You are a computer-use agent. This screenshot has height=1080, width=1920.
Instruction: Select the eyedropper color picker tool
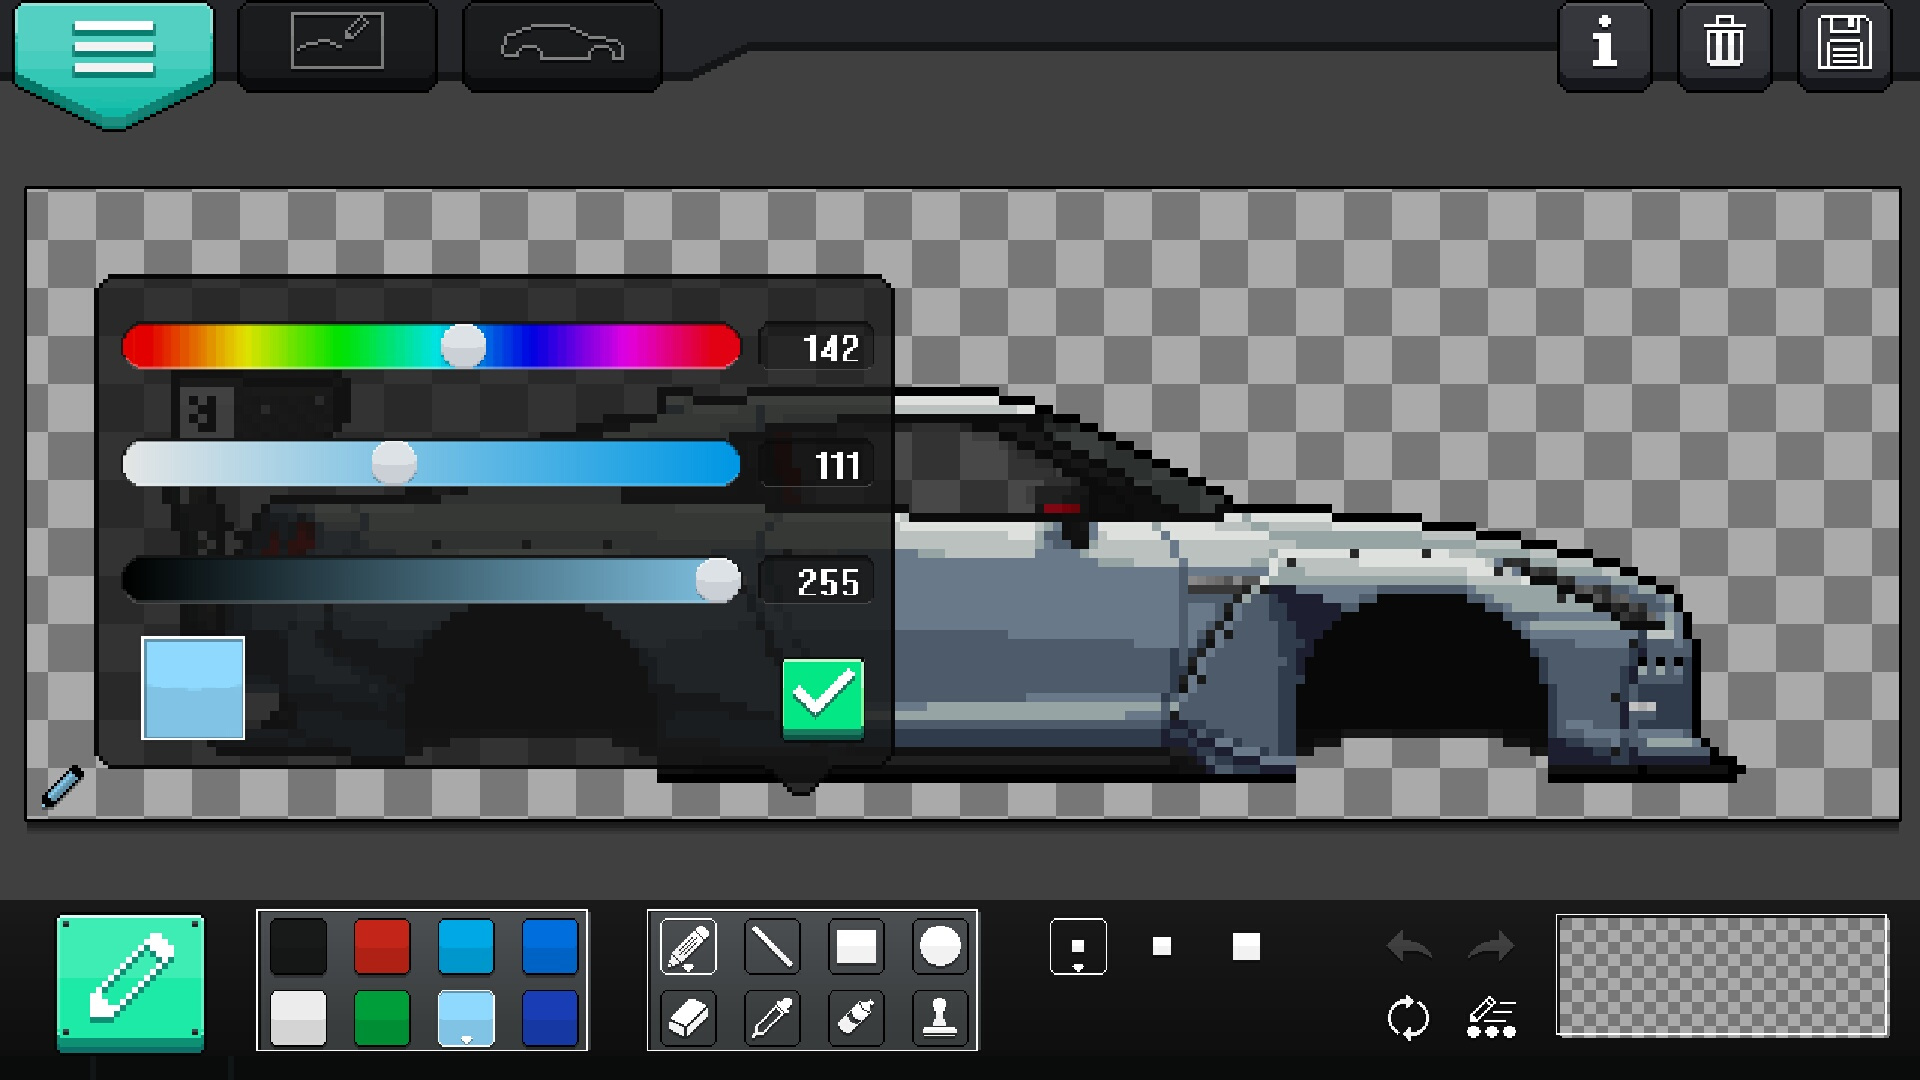tap(772, 1018)
